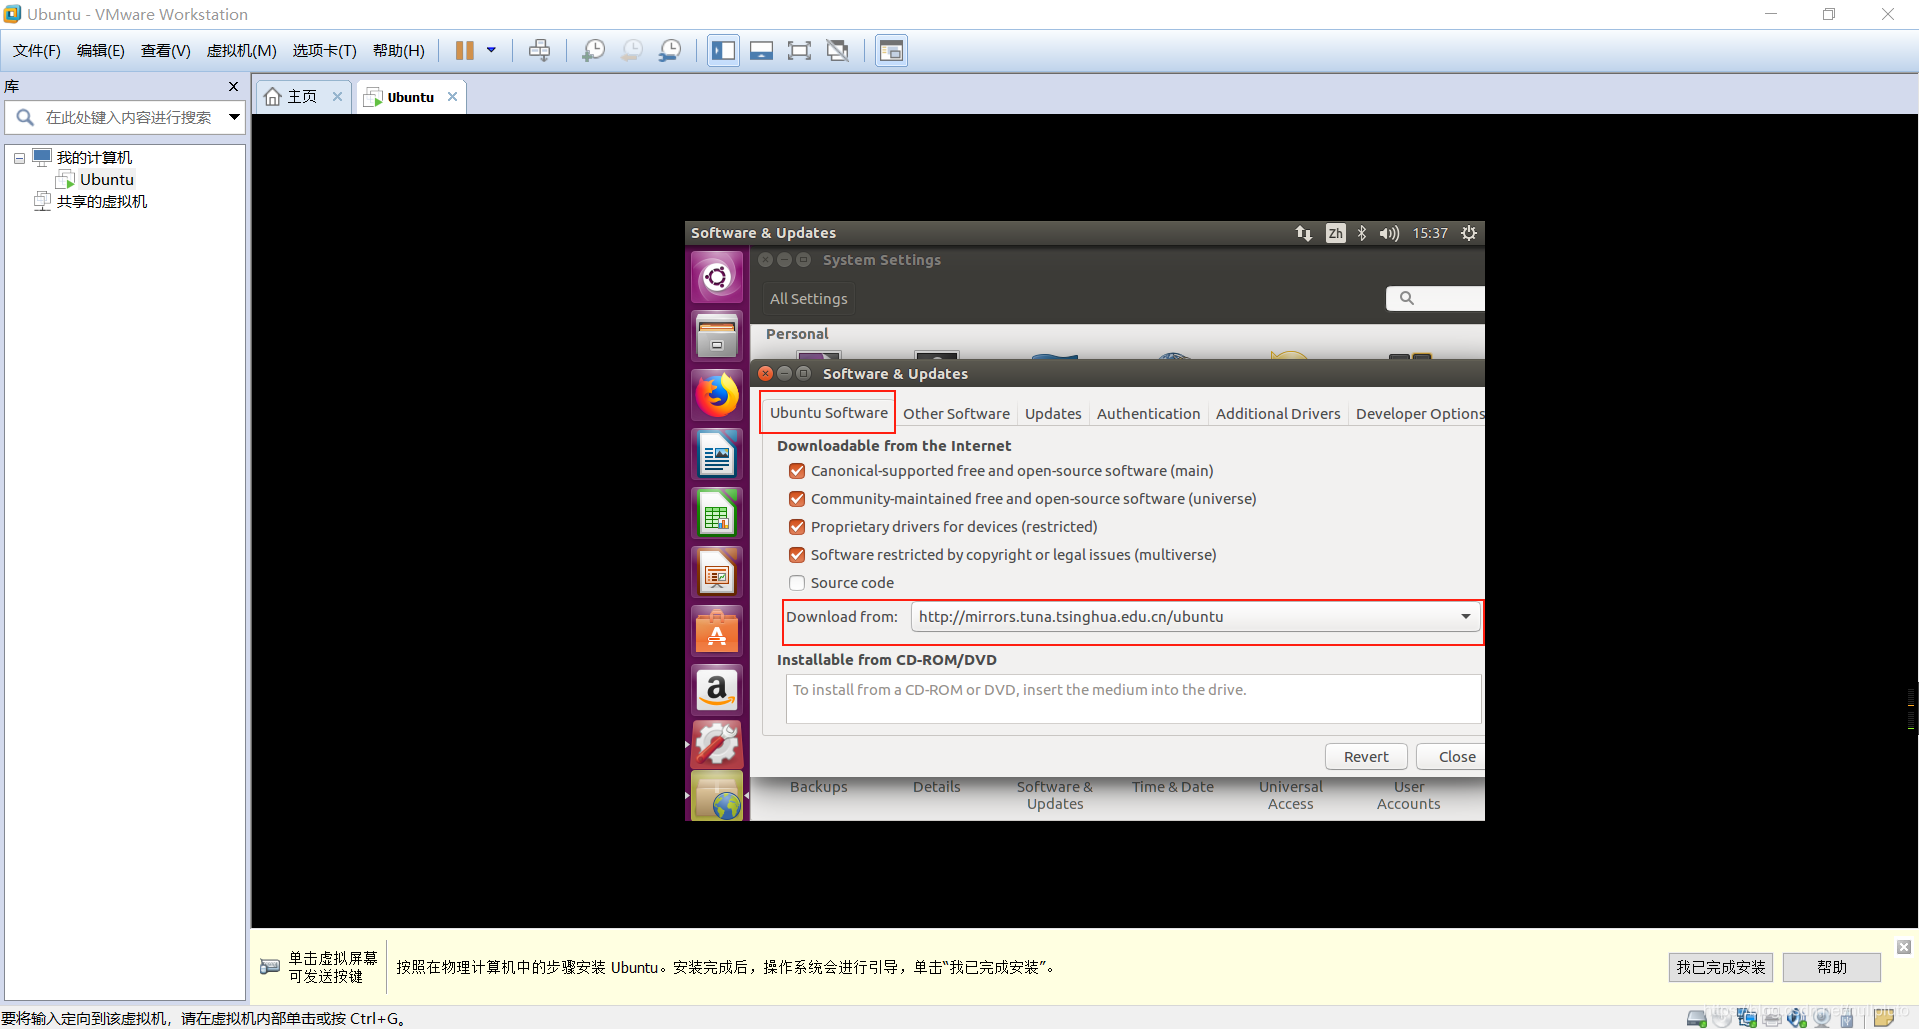This screenshot has width=1919, height=1029.
Task: Open the 编辑(E) menu
Action: (x=101, y=51)
